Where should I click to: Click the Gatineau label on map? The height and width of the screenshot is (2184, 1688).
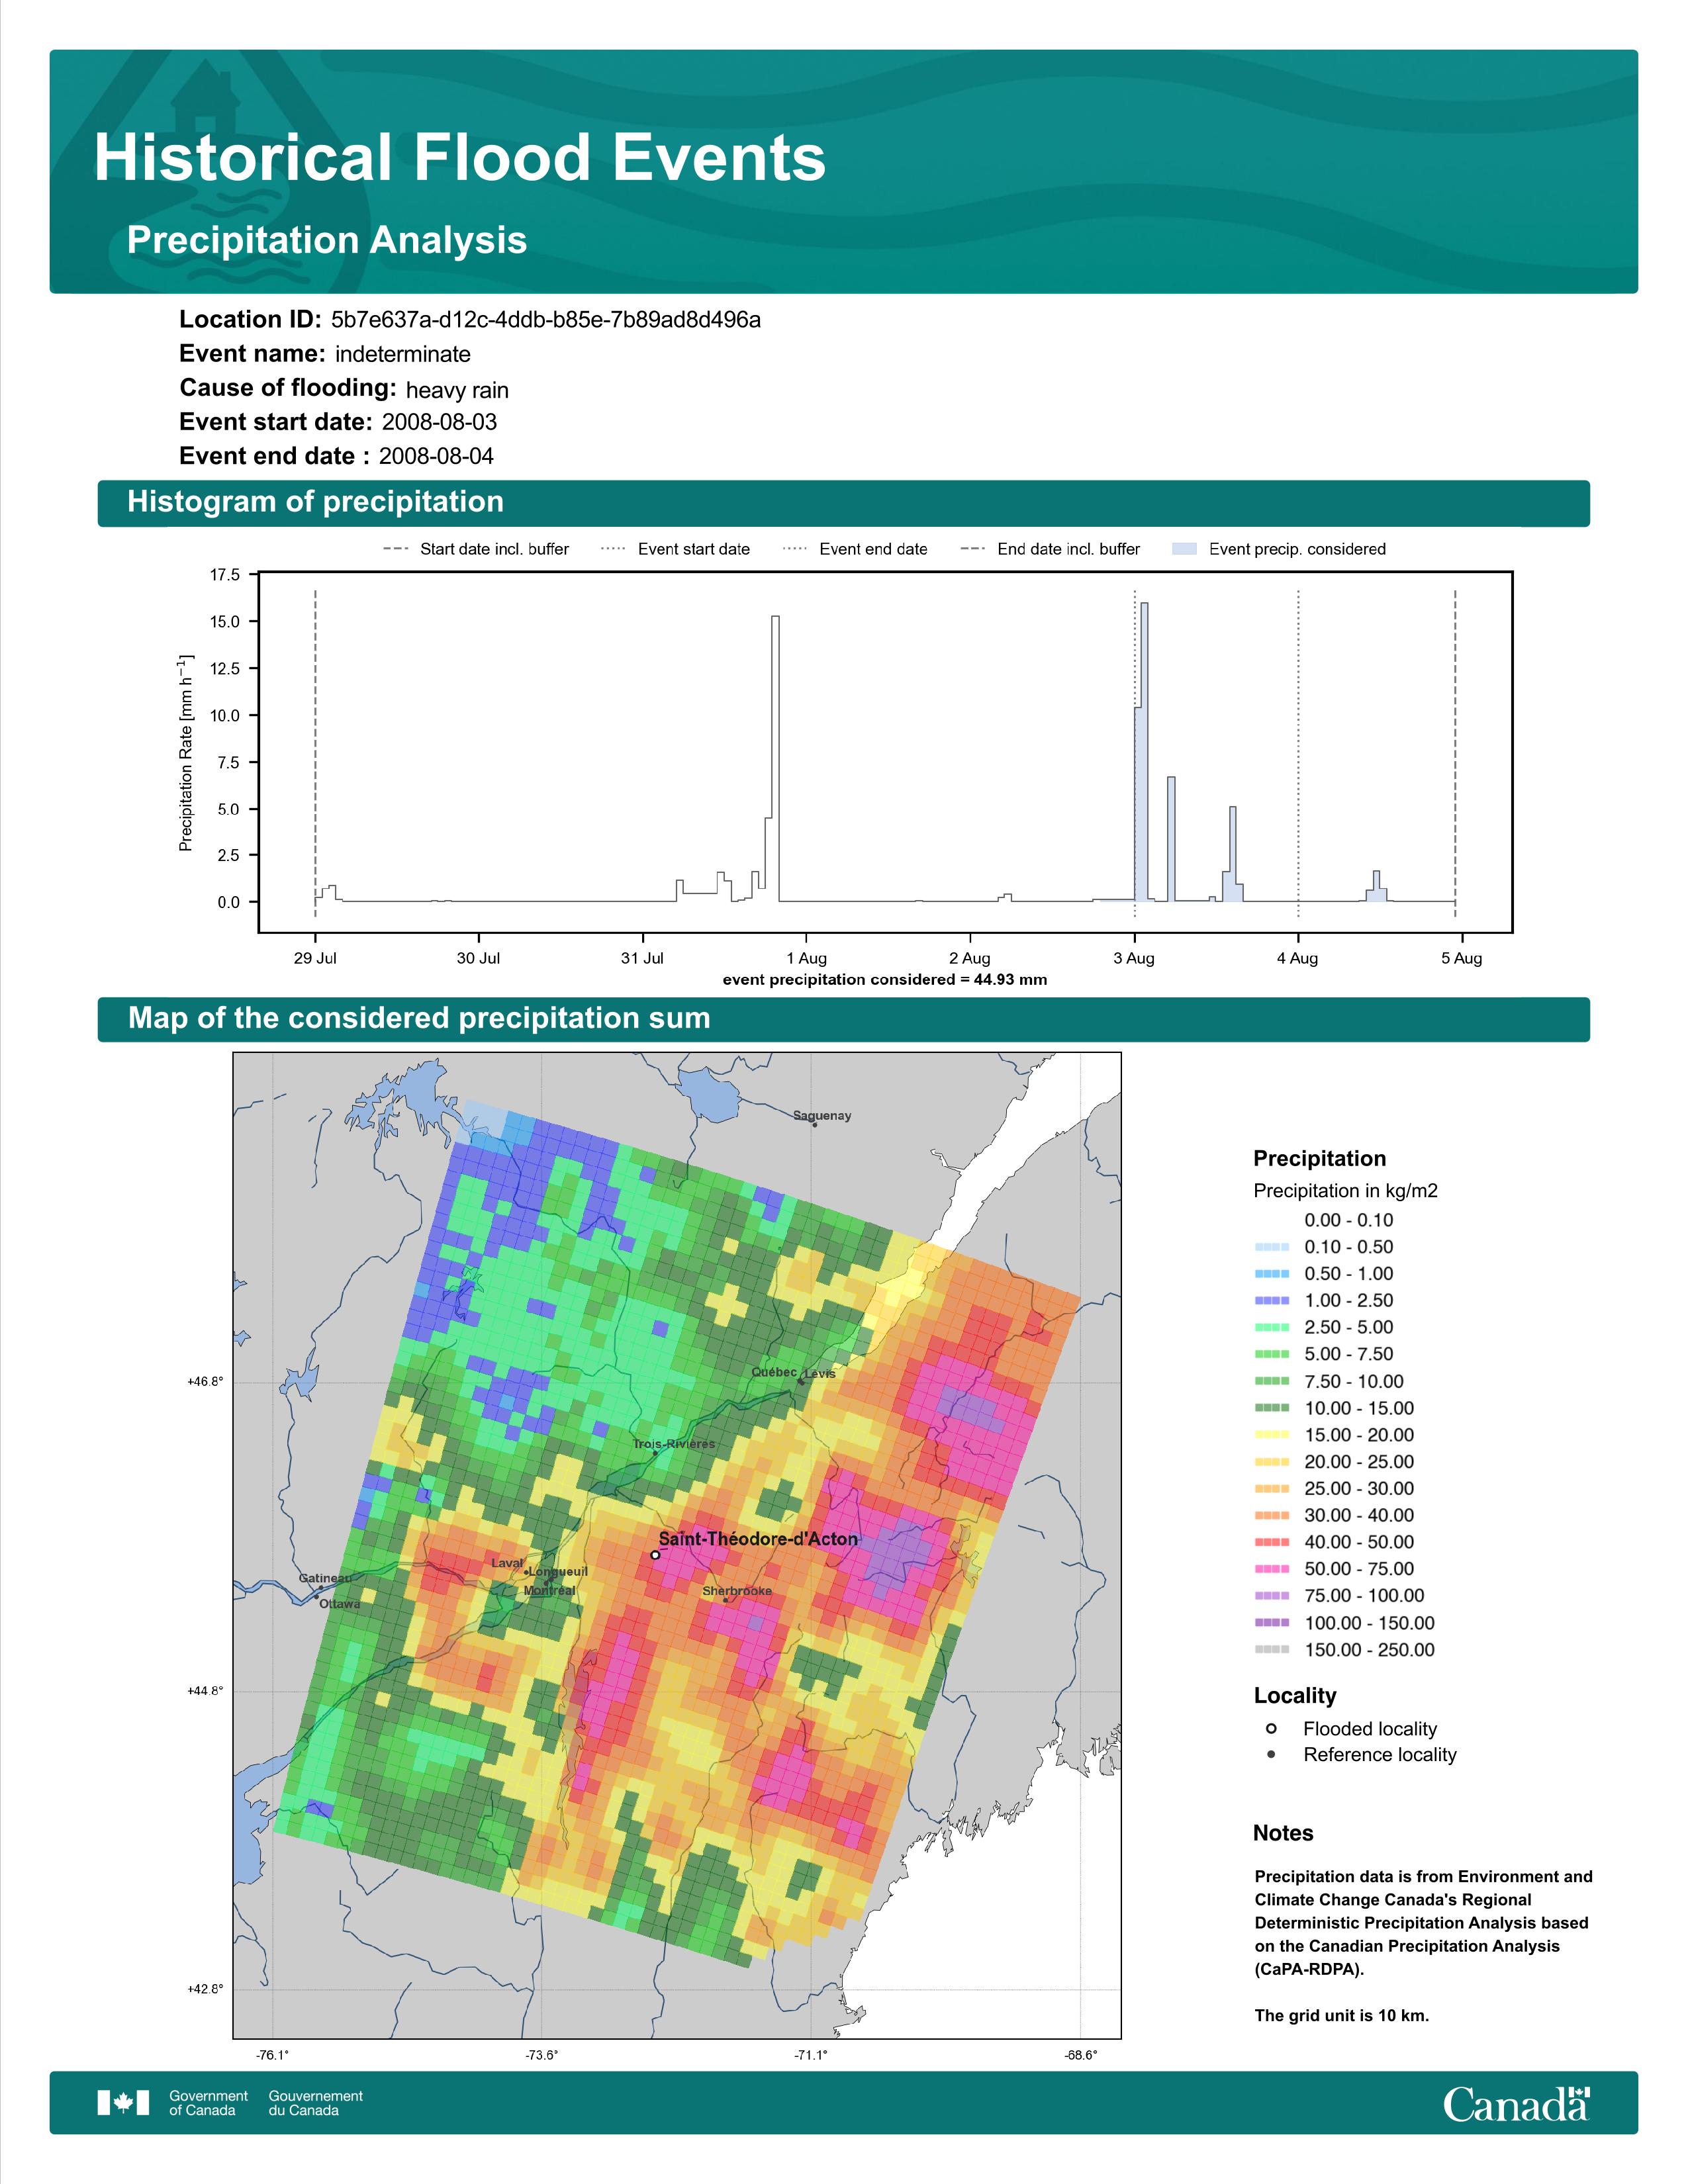tap(325, 1578)
